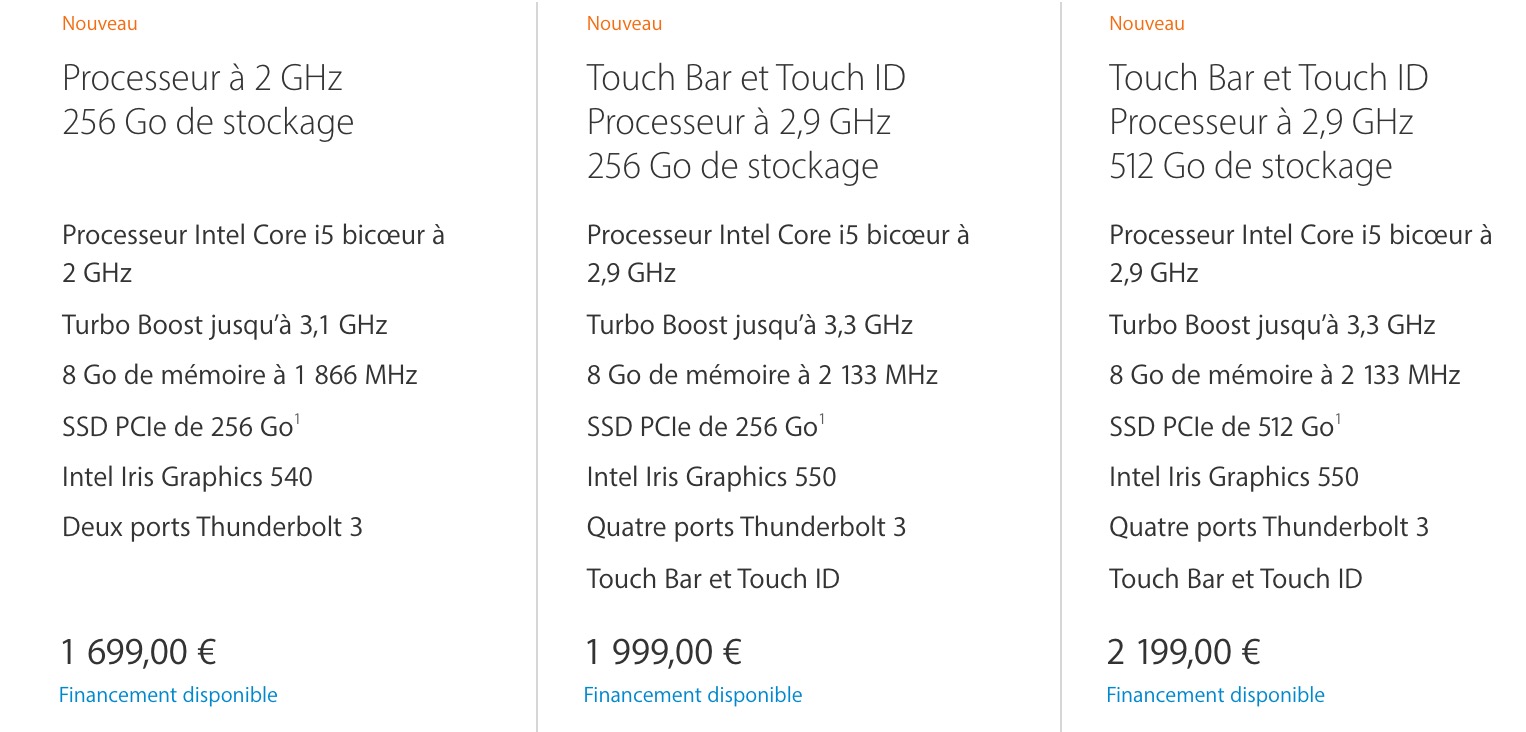Click "8 Go de mémoire à 1 866 MHz"
This screenshot has width=1526, height=732.
click(x=239, y=375)
